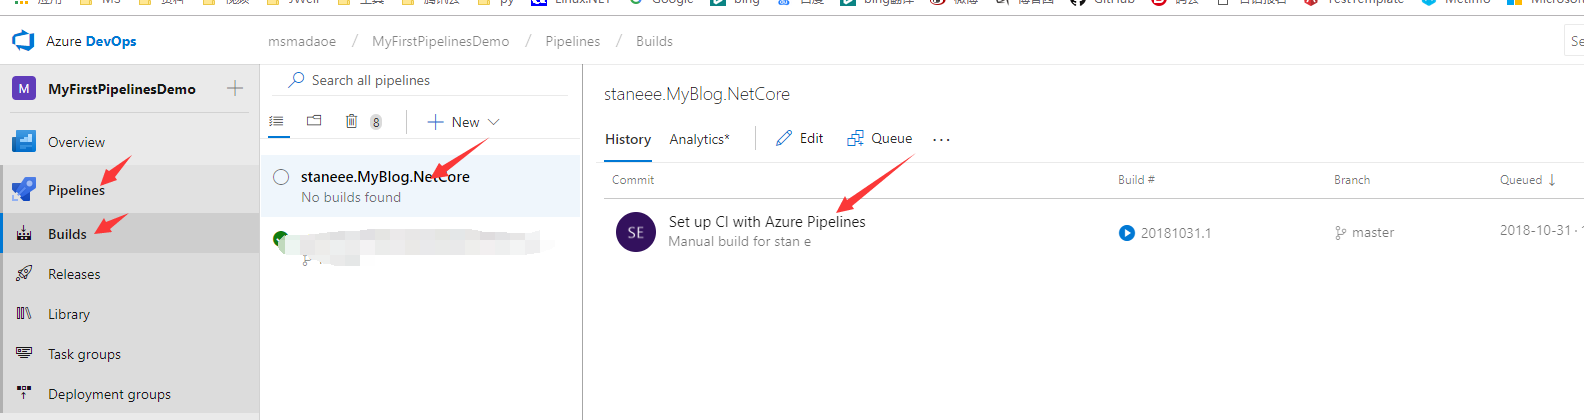Open the more actions ellipsis menu

pos(941,139)
